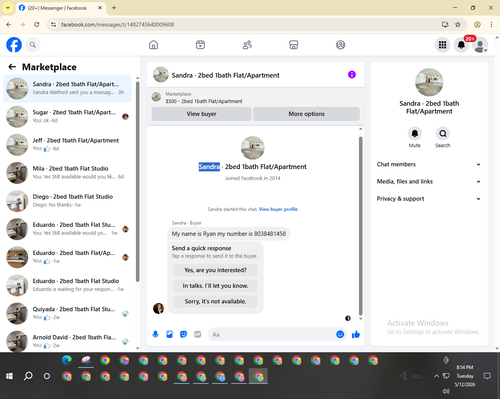This screenshot has height=399, width=500.
Task: Record a voice clip microphone icon
Action: point(155,334)
